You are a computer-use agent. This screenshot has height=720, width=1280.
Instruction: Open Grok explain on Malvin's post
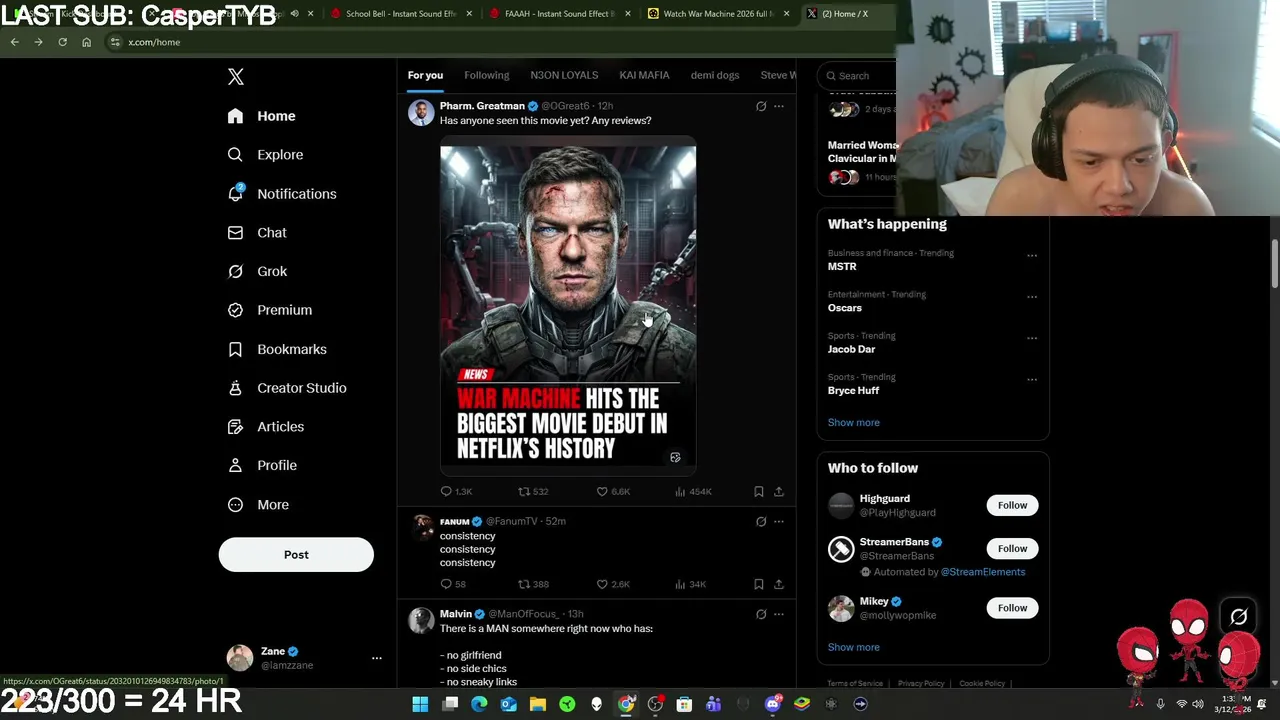click(761, 614)
